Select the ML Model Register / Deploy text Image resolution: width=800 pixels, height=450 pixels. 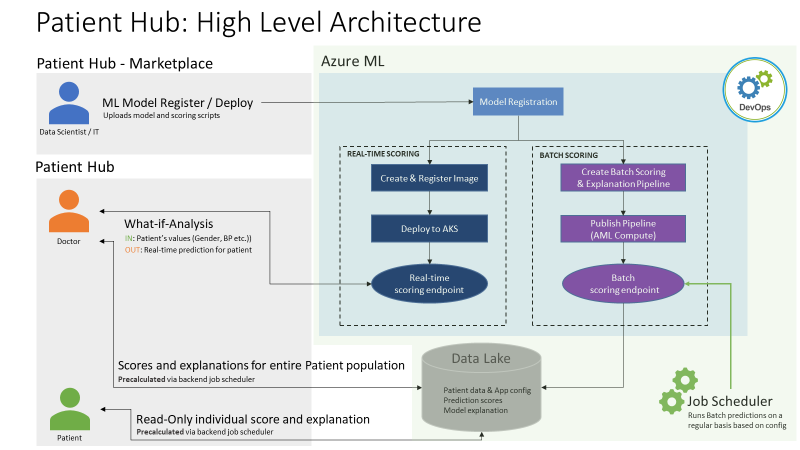[x=178, y=103]
